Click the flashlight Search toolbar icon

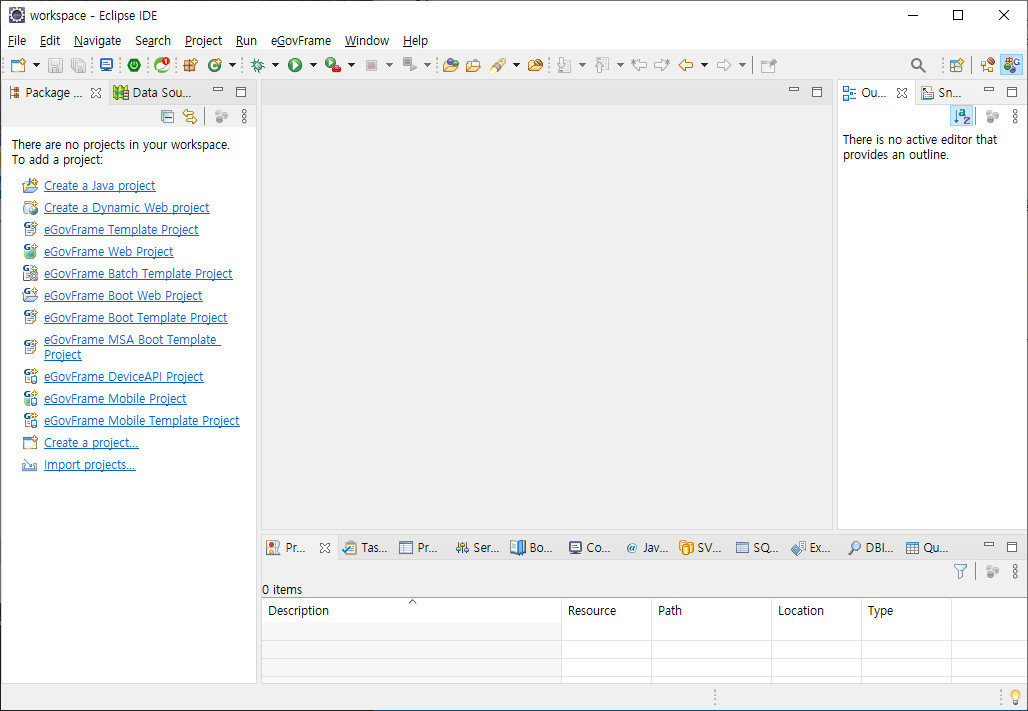(498, 65)
